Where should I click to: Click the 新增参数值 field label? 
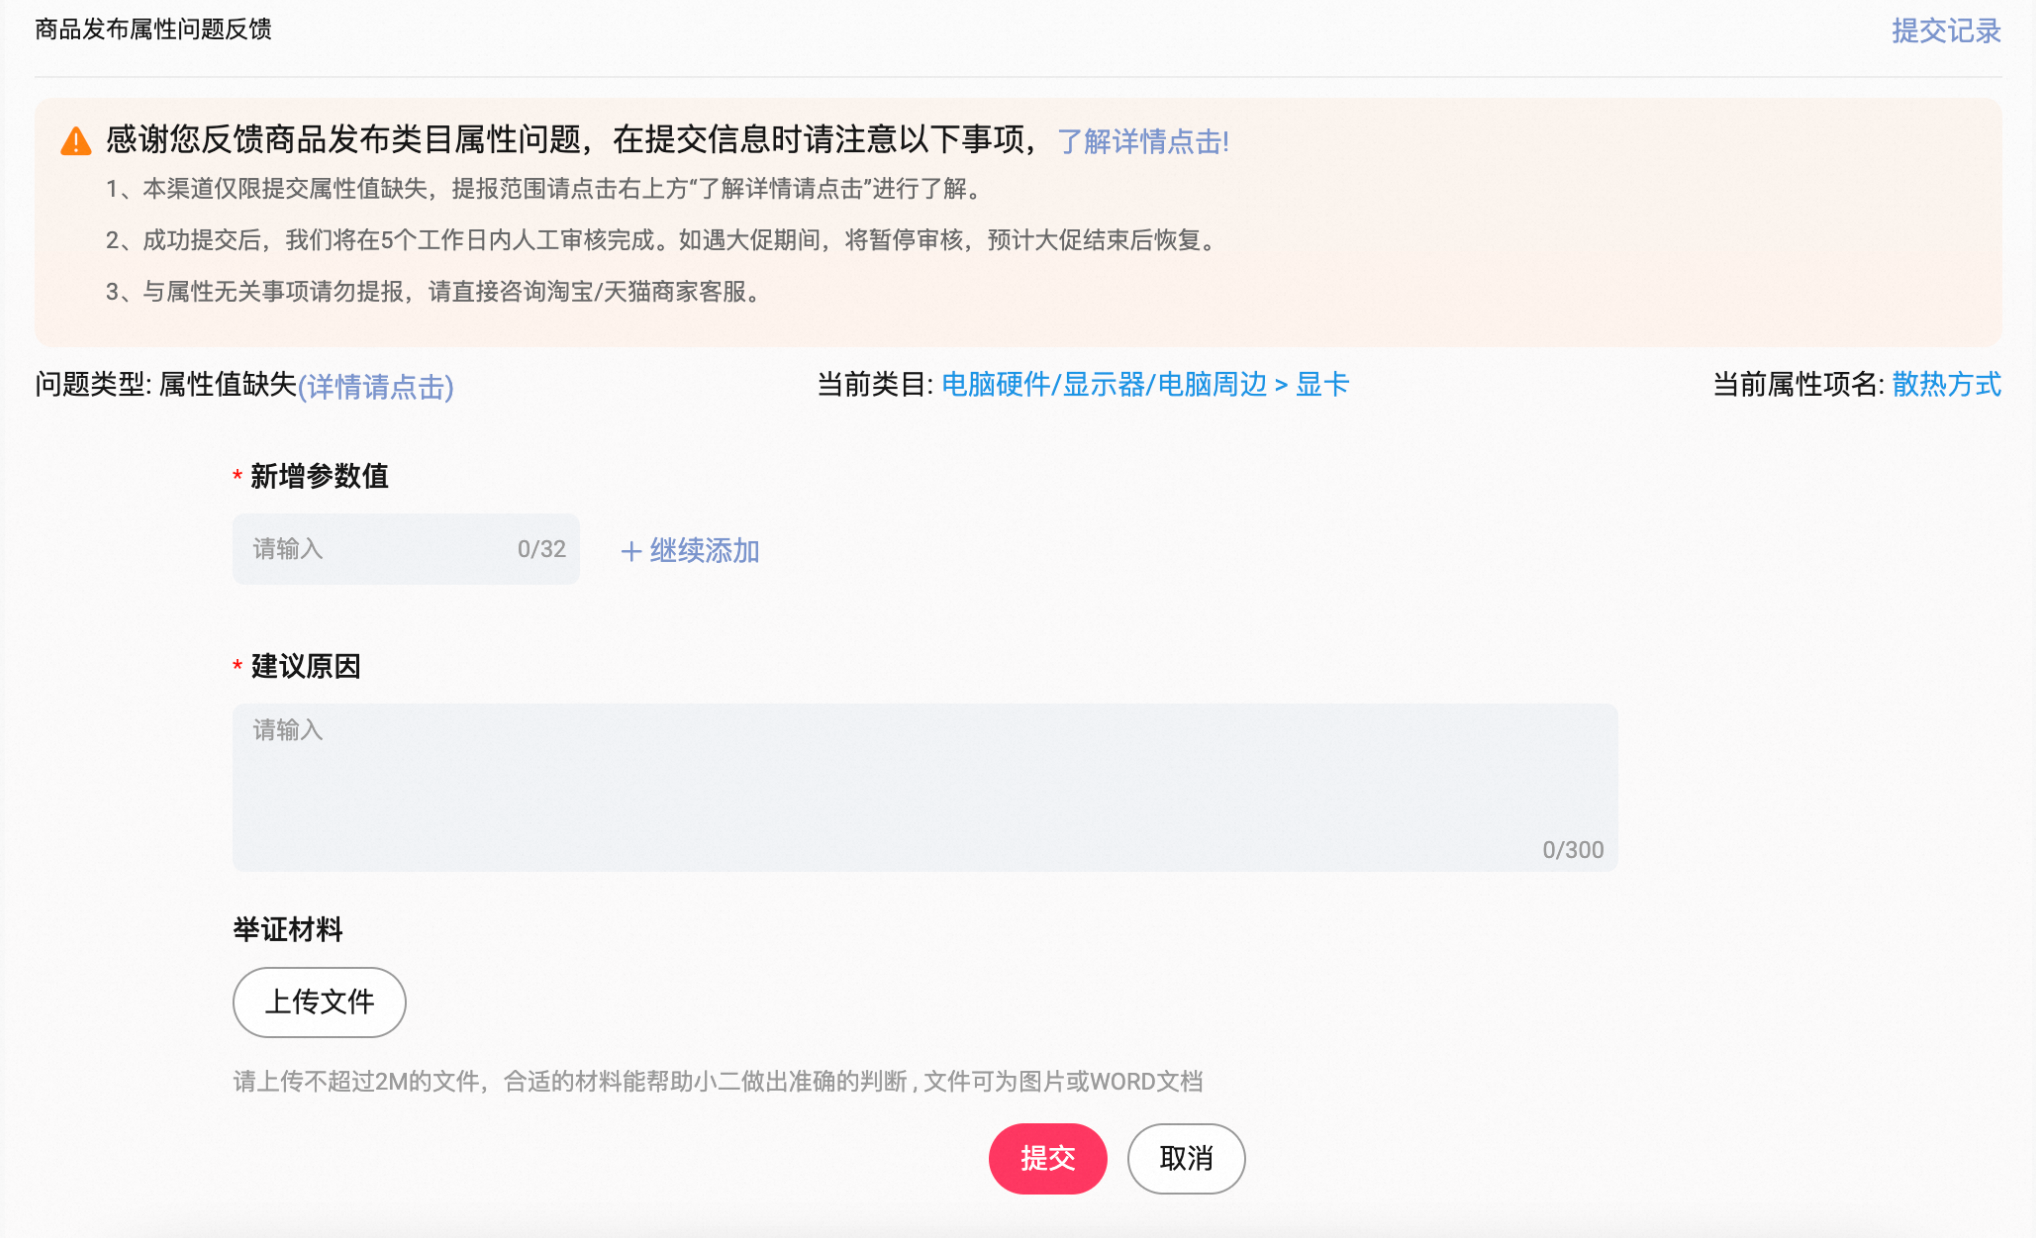tap(319, 476)
